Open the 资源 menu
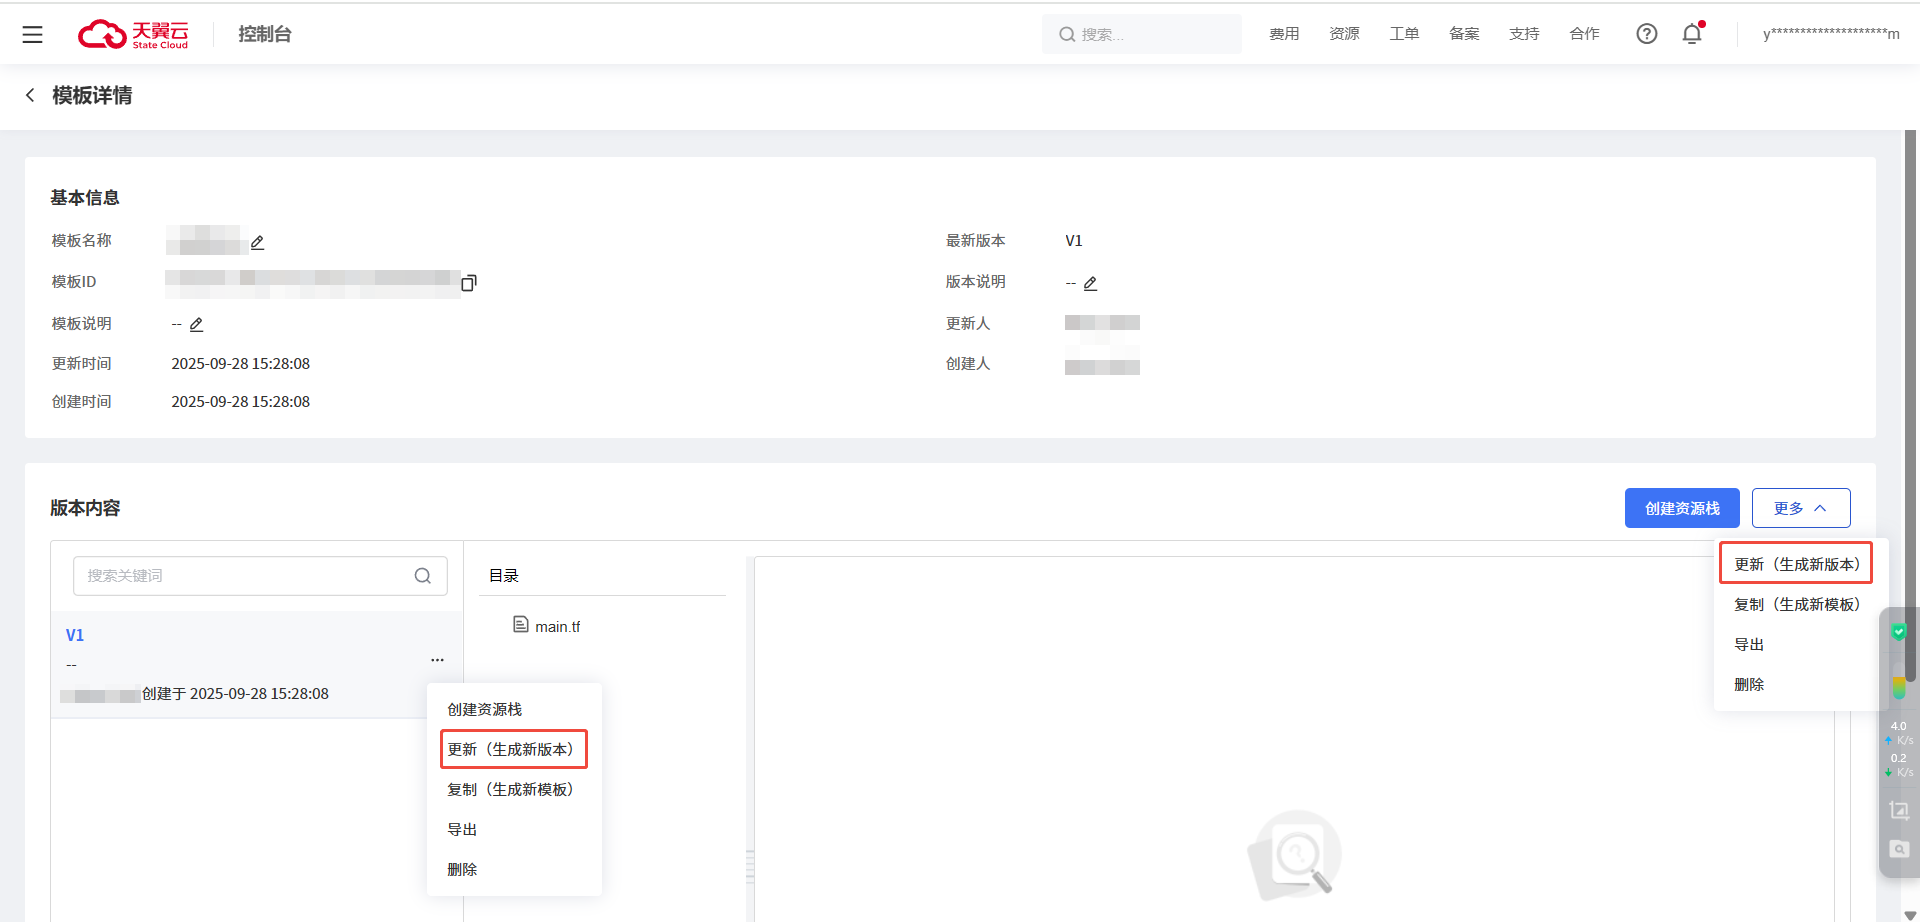 pyautogui.click(x=1344, y=34)
